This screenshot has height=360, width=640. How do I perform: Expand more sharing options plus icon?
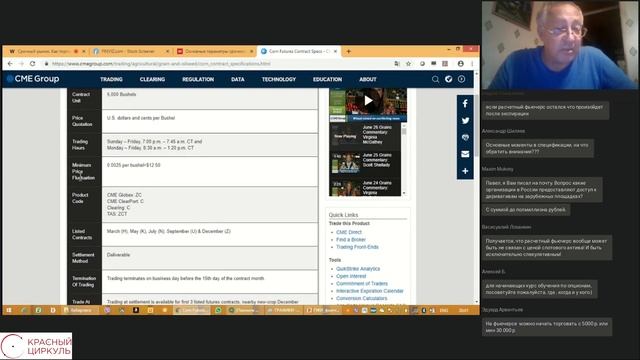(x=465, y=171)
